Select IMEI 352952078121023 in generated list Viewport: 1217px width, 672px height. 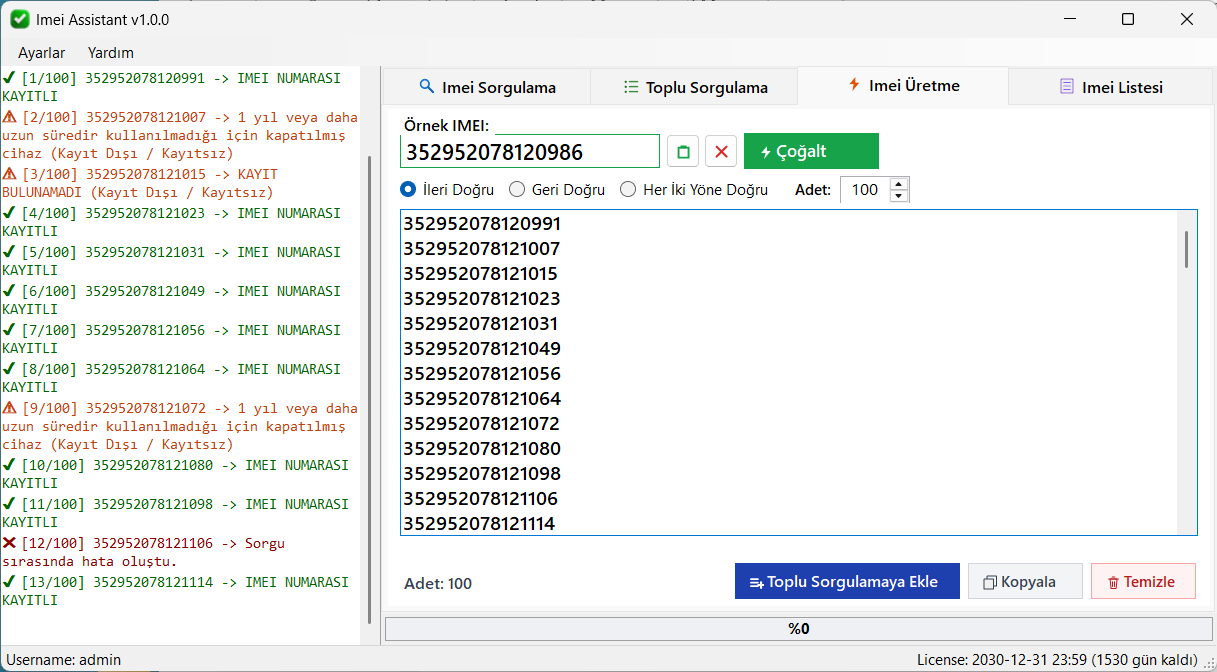click(x=482, y=299)
